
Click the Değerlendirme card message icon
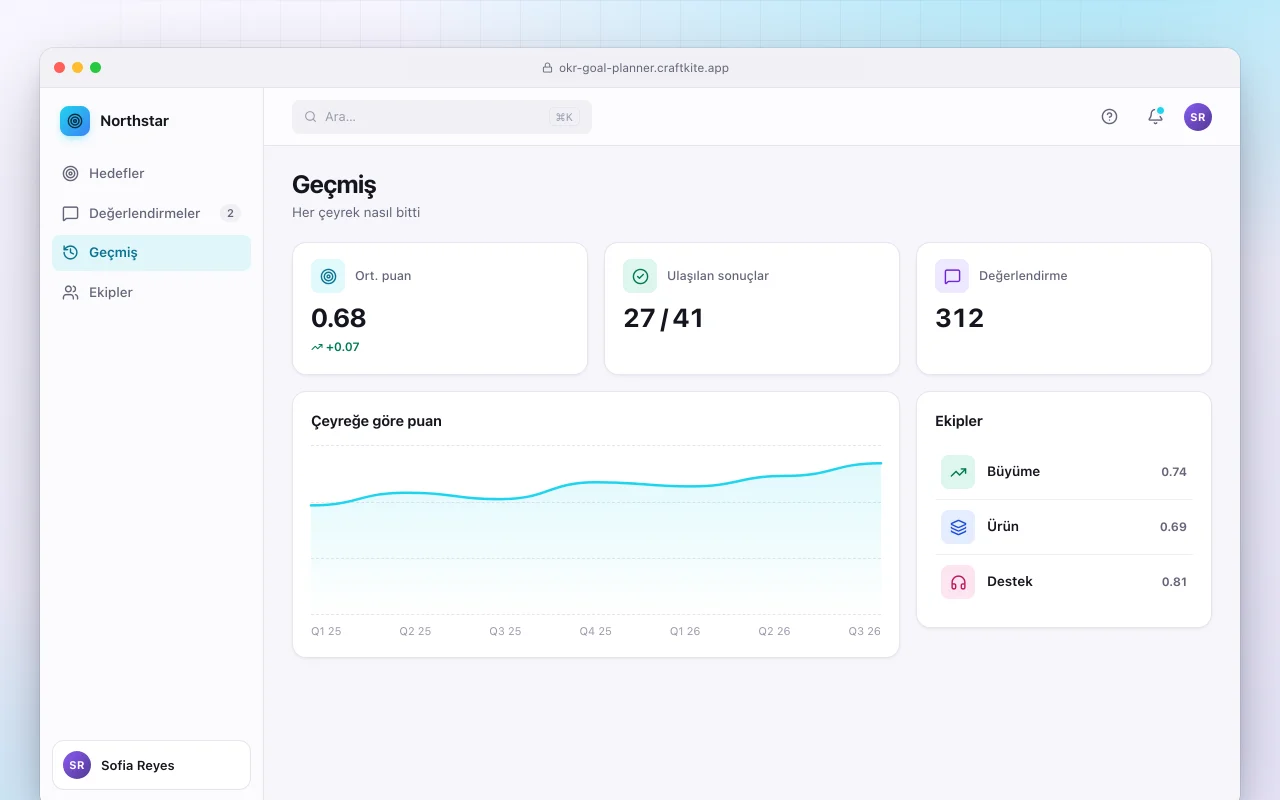click(x=952, y=276)
